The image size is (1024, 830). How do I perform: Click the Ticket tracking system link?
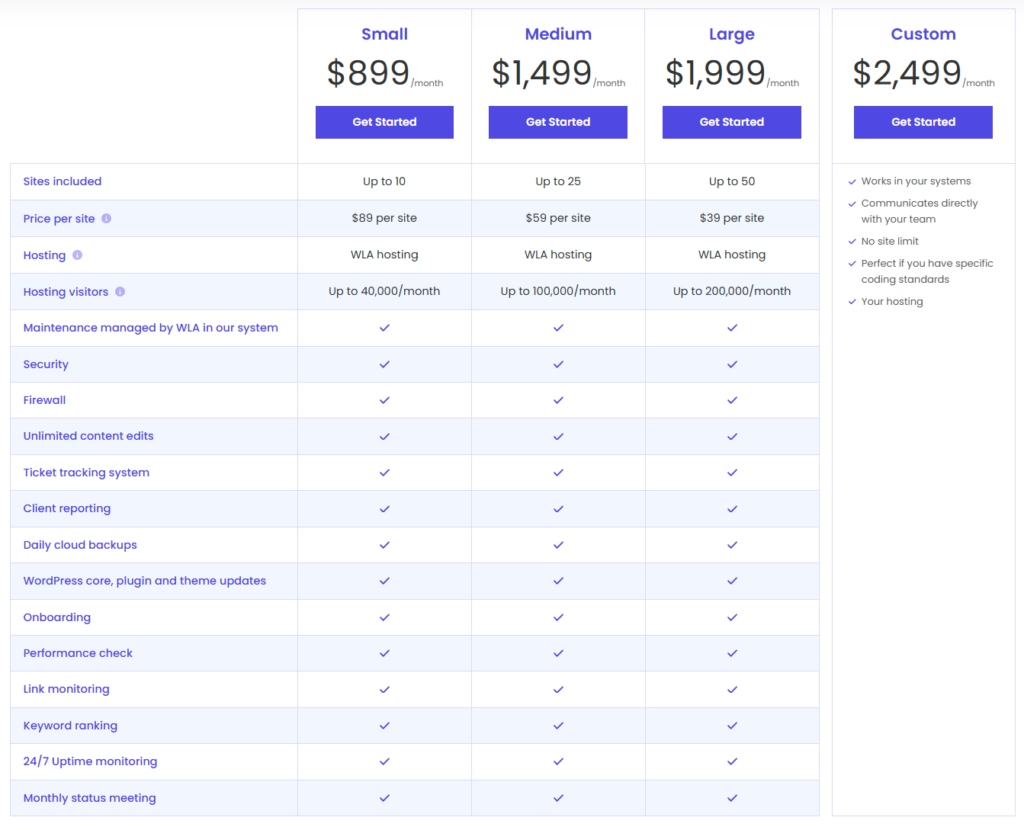coord(86,472)
